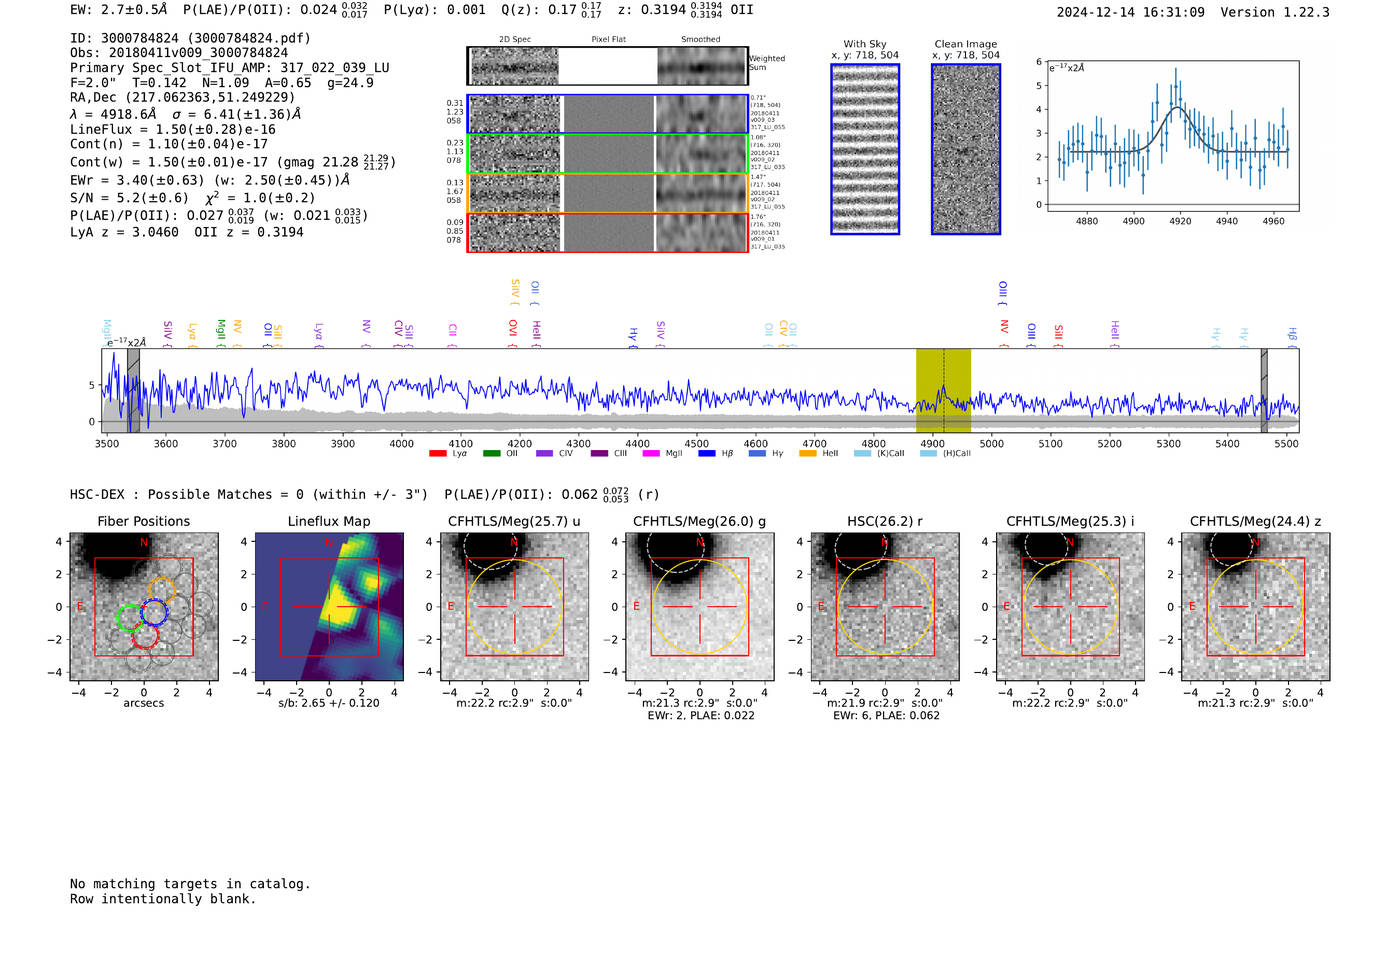Click the 'Obs: 20180411v009_3000784824' line
Image resolution: width=1400 pixels, height=953 pixels.
[179, 53]
